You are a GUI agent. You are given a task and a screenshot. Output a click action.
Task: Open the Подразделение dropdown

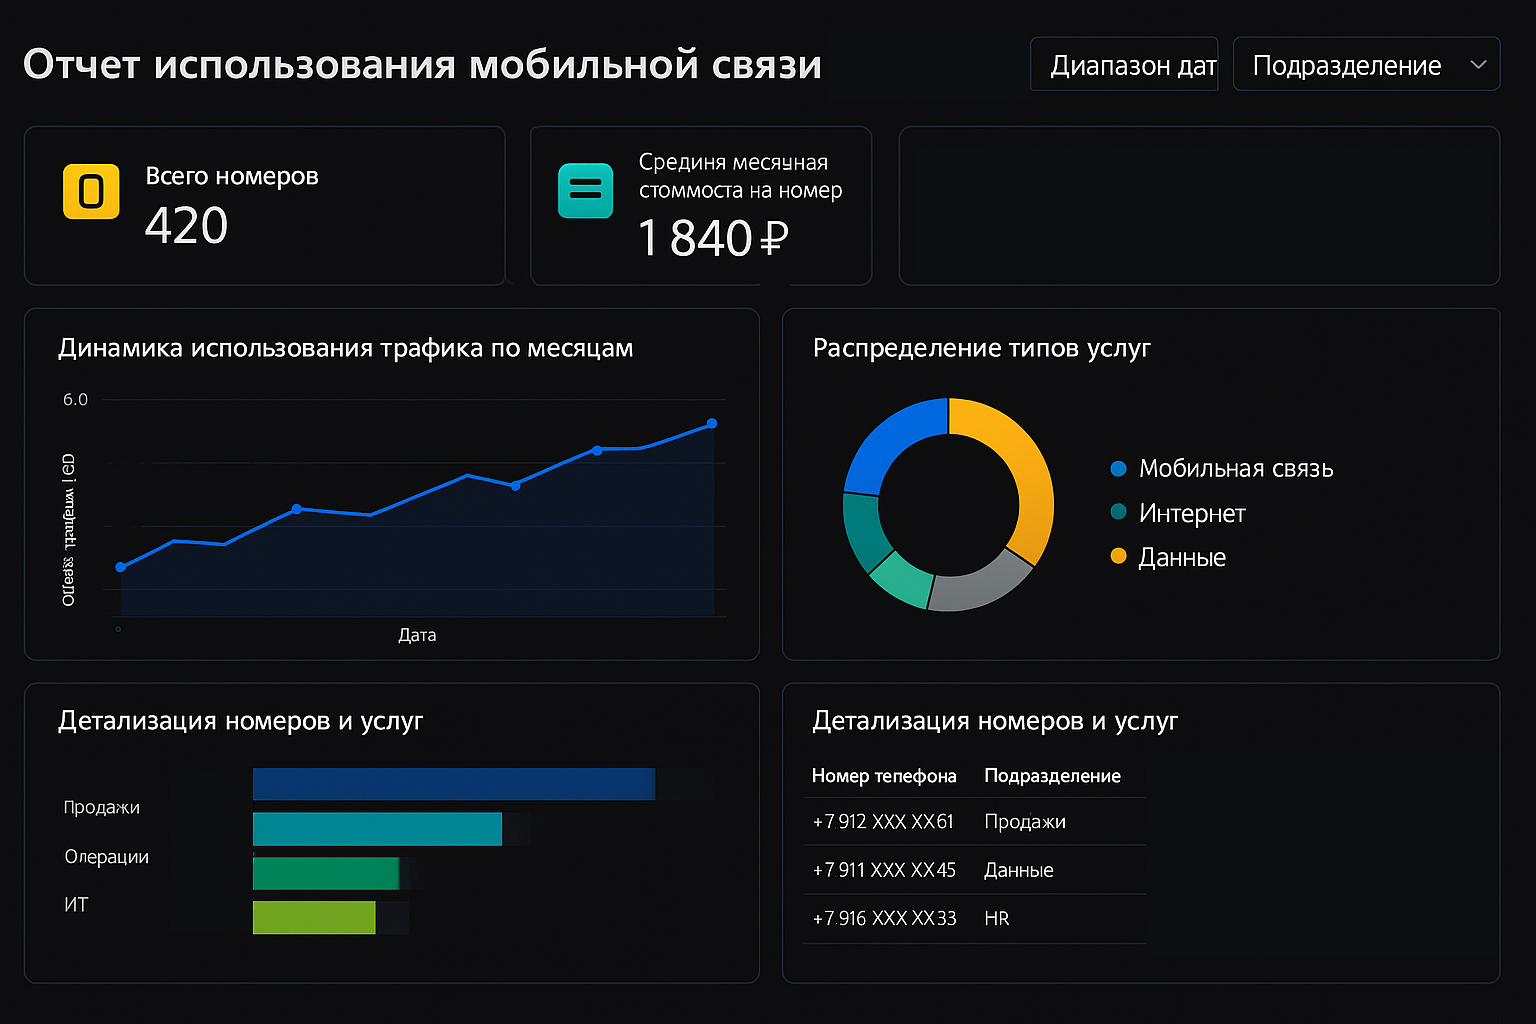(x=1365, y=65)
